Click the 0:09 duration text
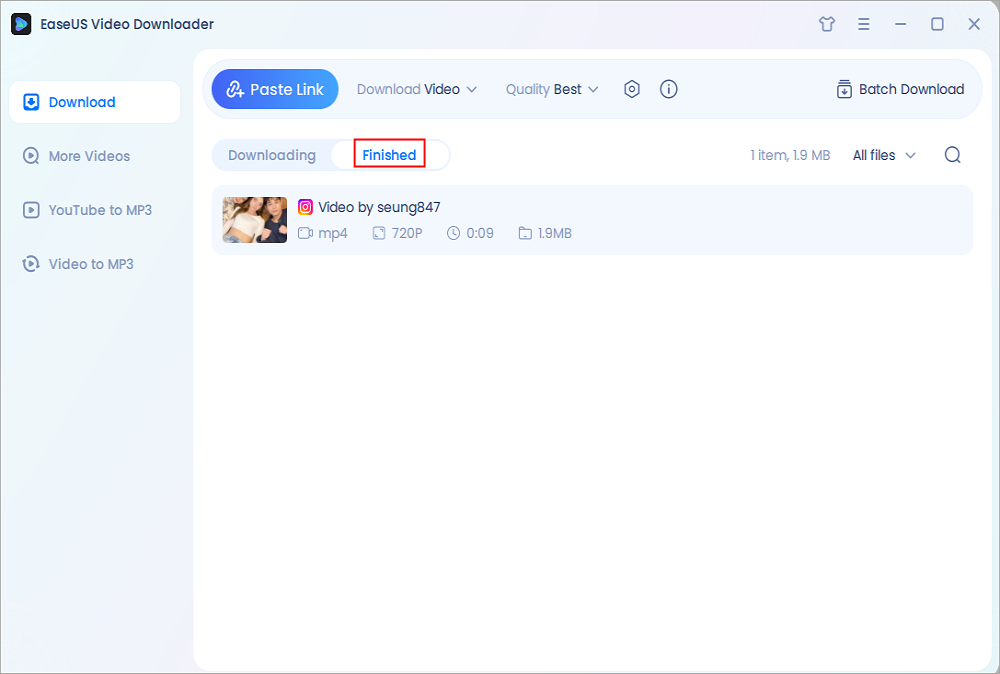This screenshot has height=674, width=1000. (x=480, y=233)
